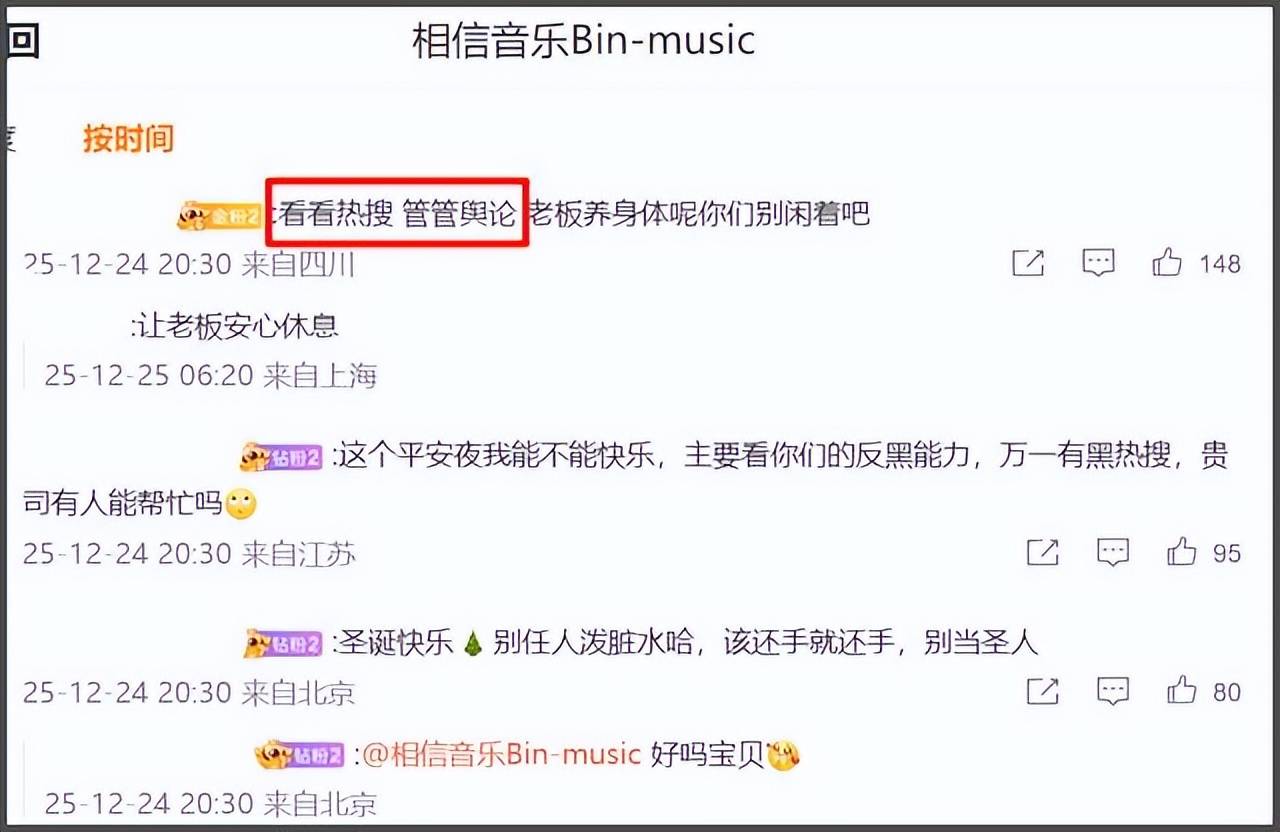Open the 相信音乐Bin-music page title
The width and height of the screenshot is (1280, 832).
click(x=584, y=41)
